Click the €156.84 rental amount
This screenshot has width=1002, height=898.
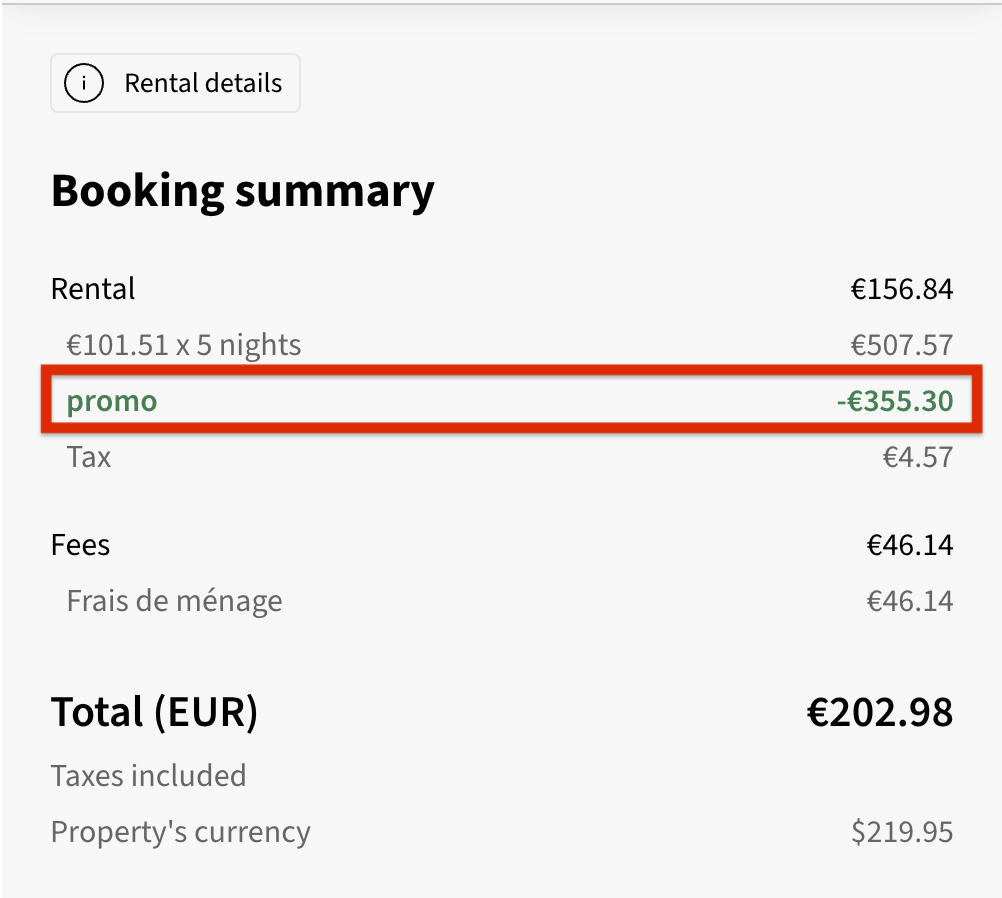click(901, 290)
